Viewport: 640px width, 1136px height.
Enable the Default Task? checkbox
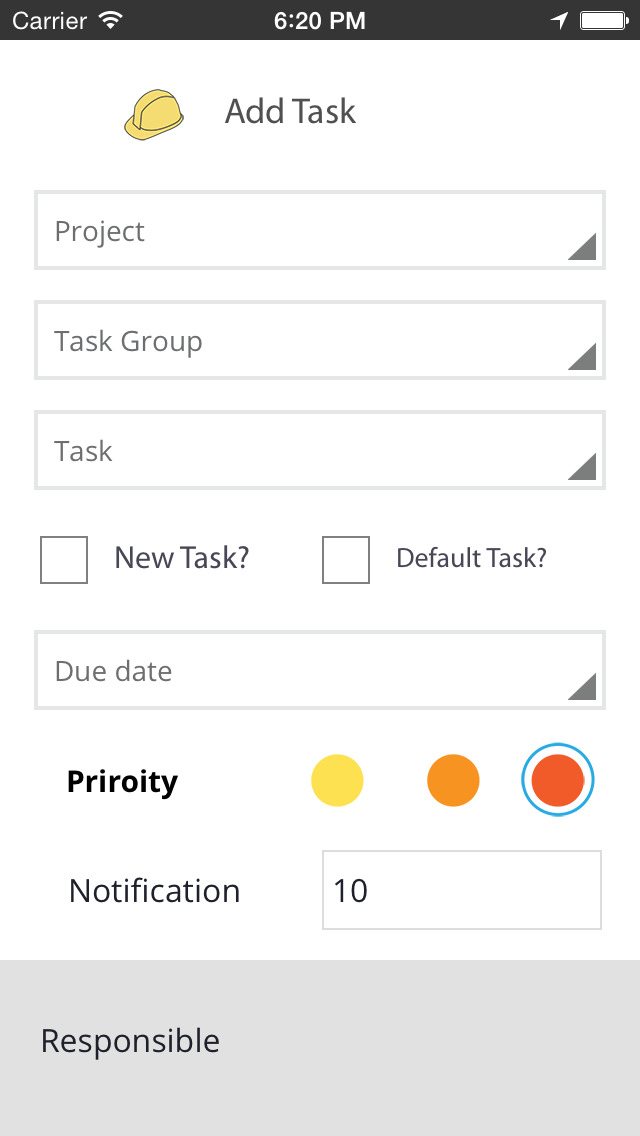pos(346,560)
